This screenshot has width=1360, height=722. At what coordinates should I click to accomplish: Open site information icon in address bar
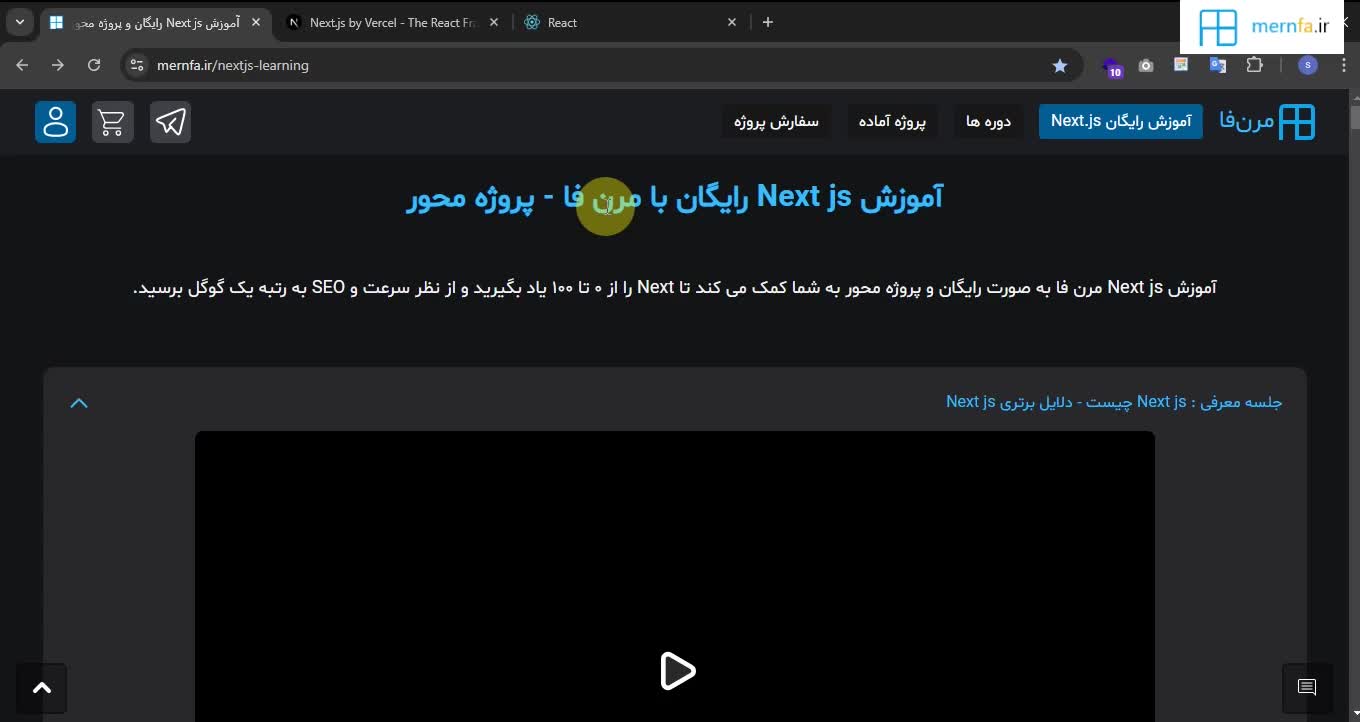pos(137,65)
